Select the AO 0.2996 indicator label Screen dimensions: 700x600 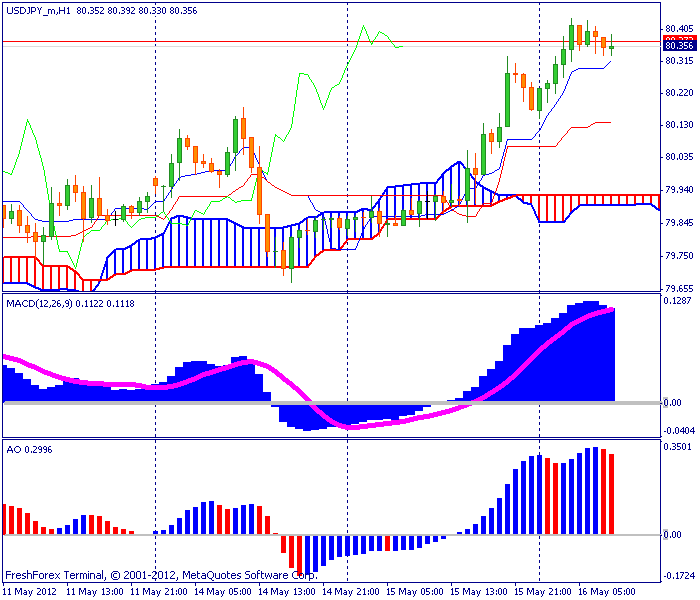[29, 450]
